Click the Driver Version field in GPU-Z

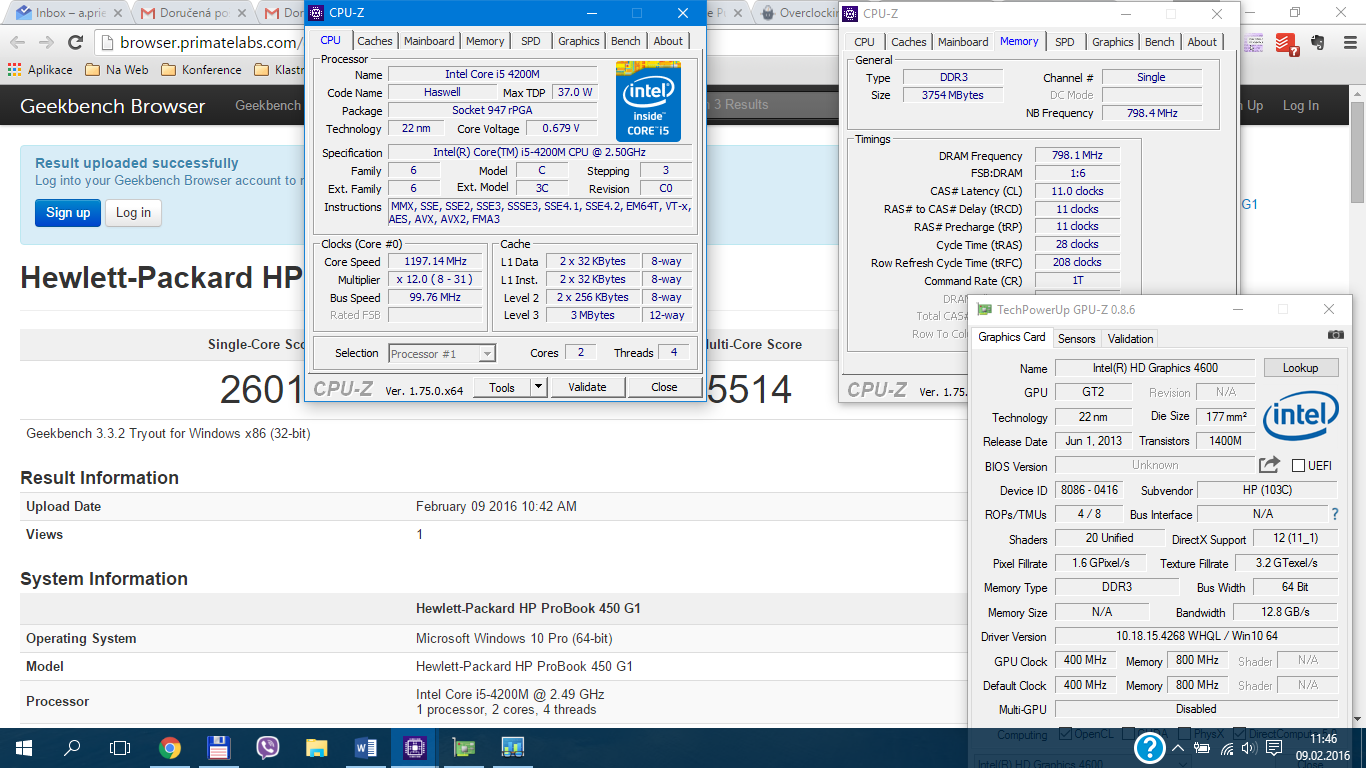click(1196, 636)
